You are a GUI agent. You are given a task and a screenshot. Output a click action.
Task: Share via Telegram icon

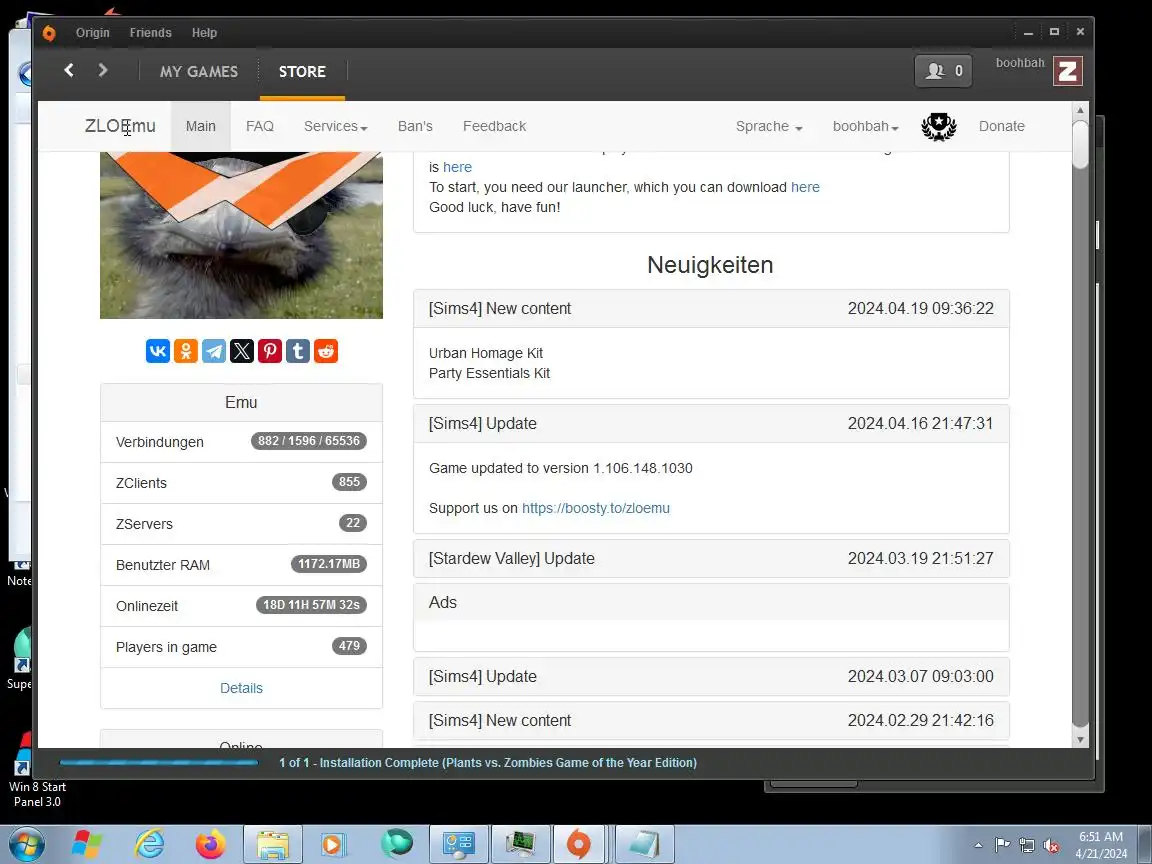214,351
